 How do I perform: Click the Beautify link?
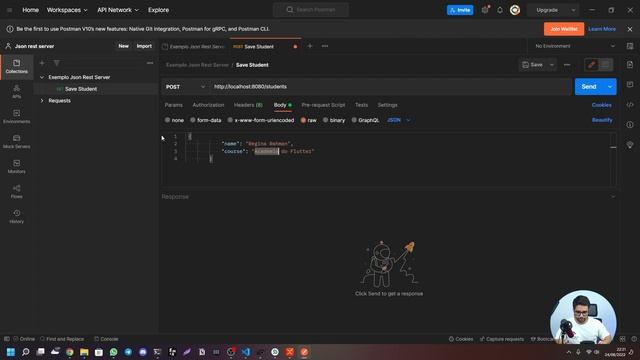[x=602, y=120]
